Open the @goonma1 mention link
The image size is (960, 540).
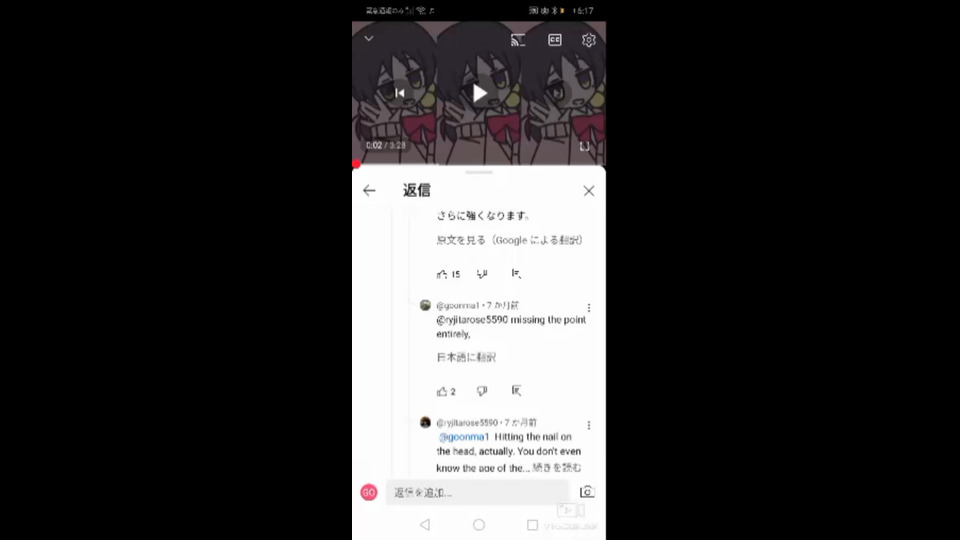tap(463, 437)
